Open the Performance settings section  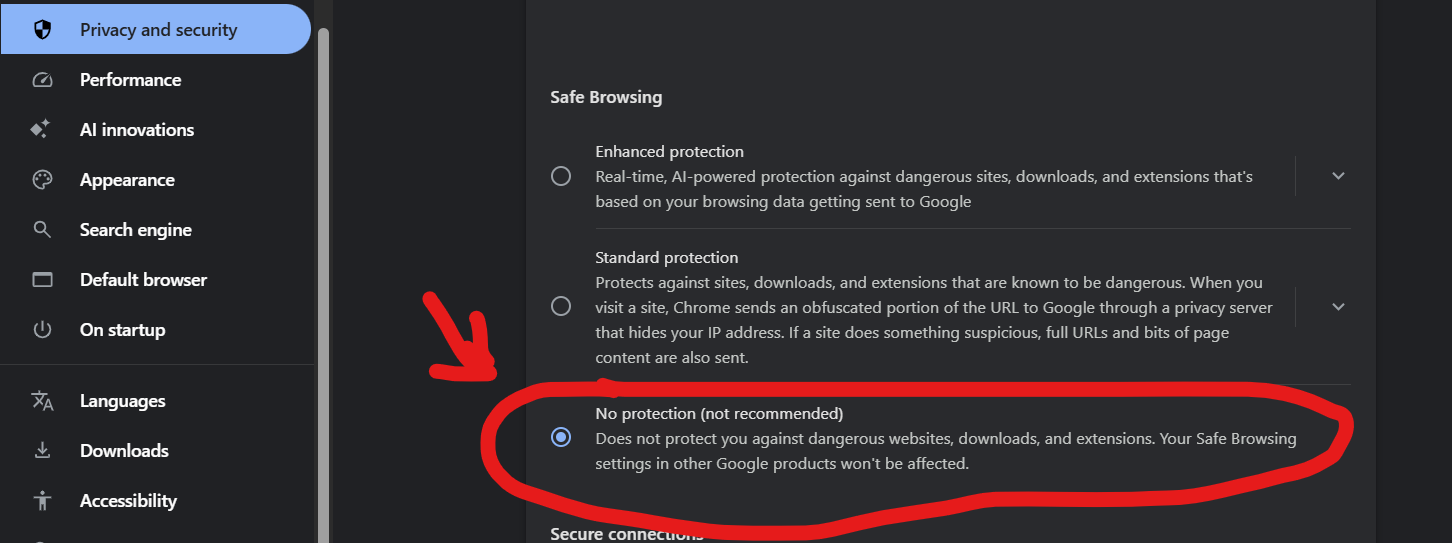coord(130,80)
